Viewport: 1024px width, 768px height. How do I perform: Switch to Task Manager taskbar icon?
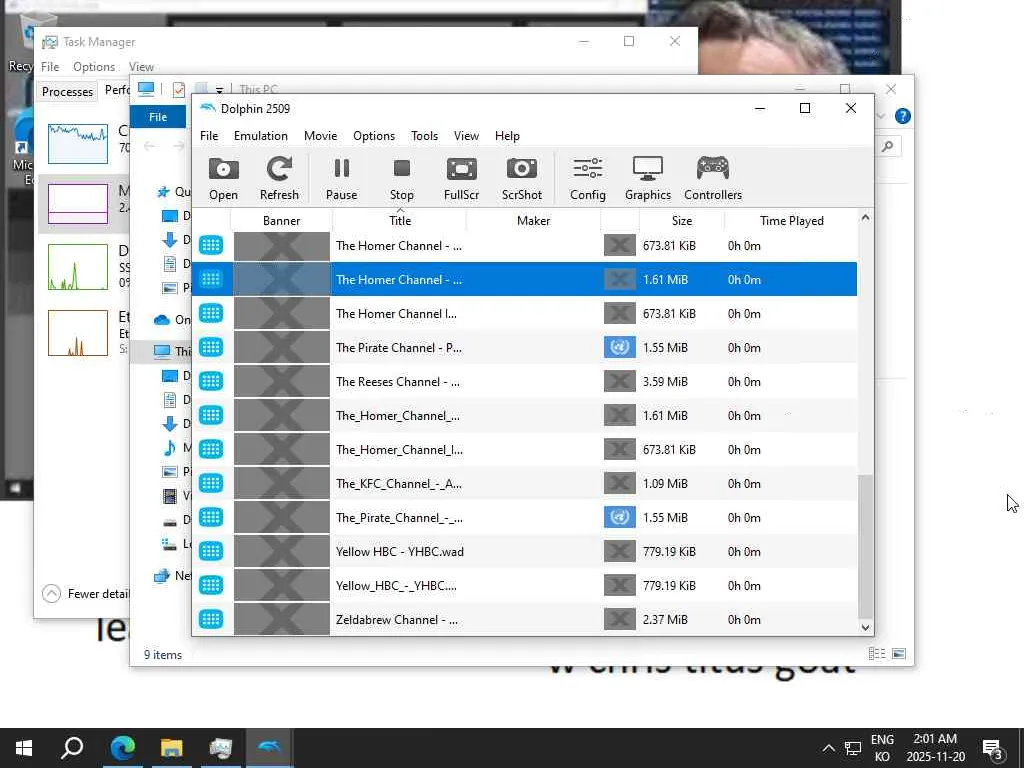pyautogui.click(x=221, y=748)
